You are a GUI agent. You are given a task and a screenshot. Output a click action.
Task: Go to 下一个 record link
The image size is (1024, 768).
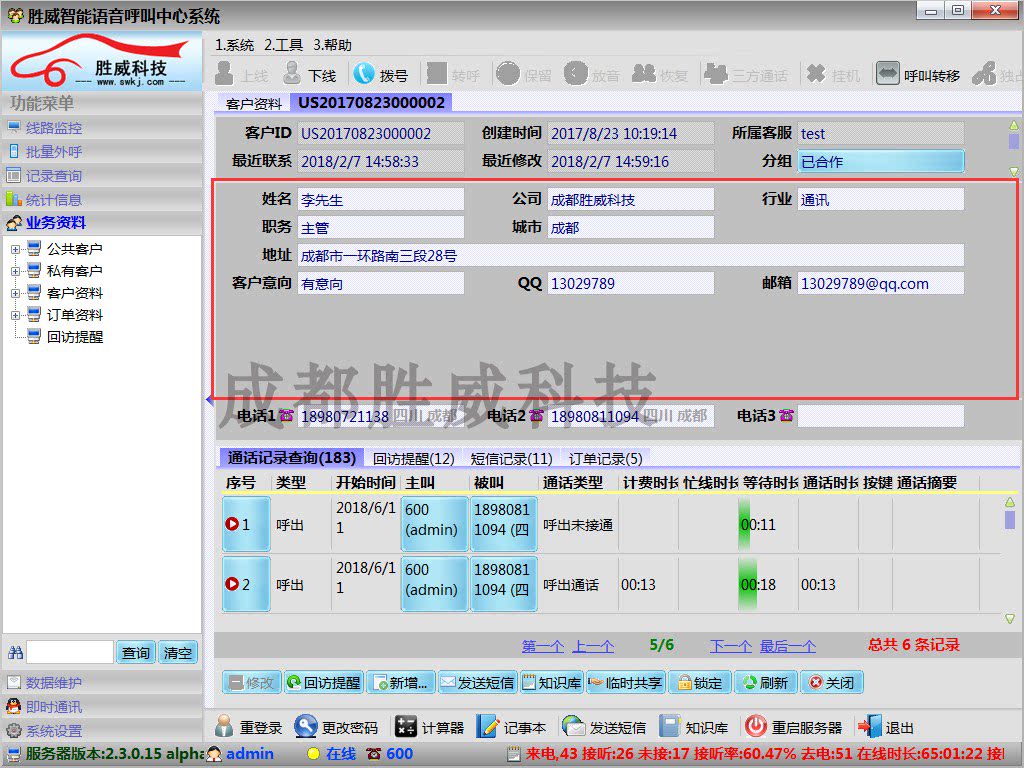pos(730,646)
